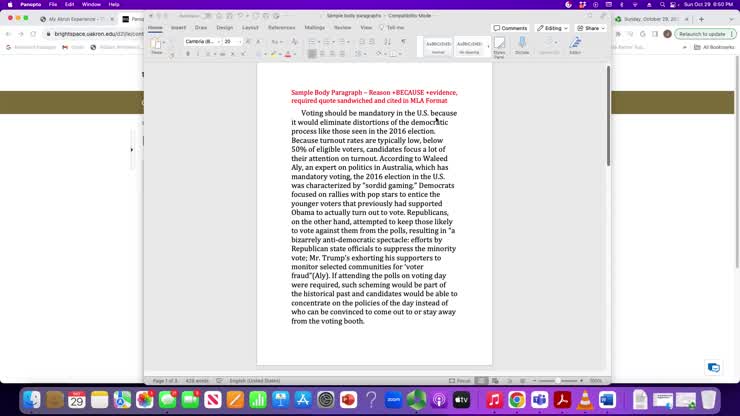
Task: Open VLC cone icon in Dock
Action: [x=585, y=400]
